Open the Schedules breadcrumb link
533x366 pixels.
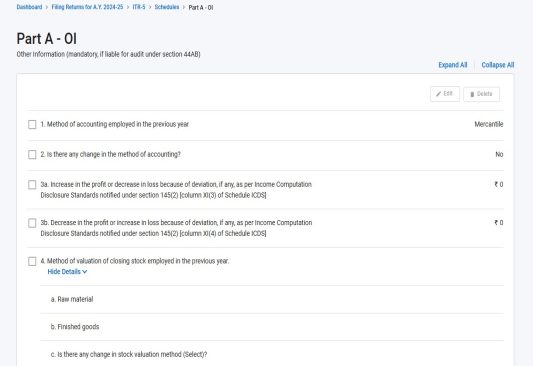tap(167, 7)
